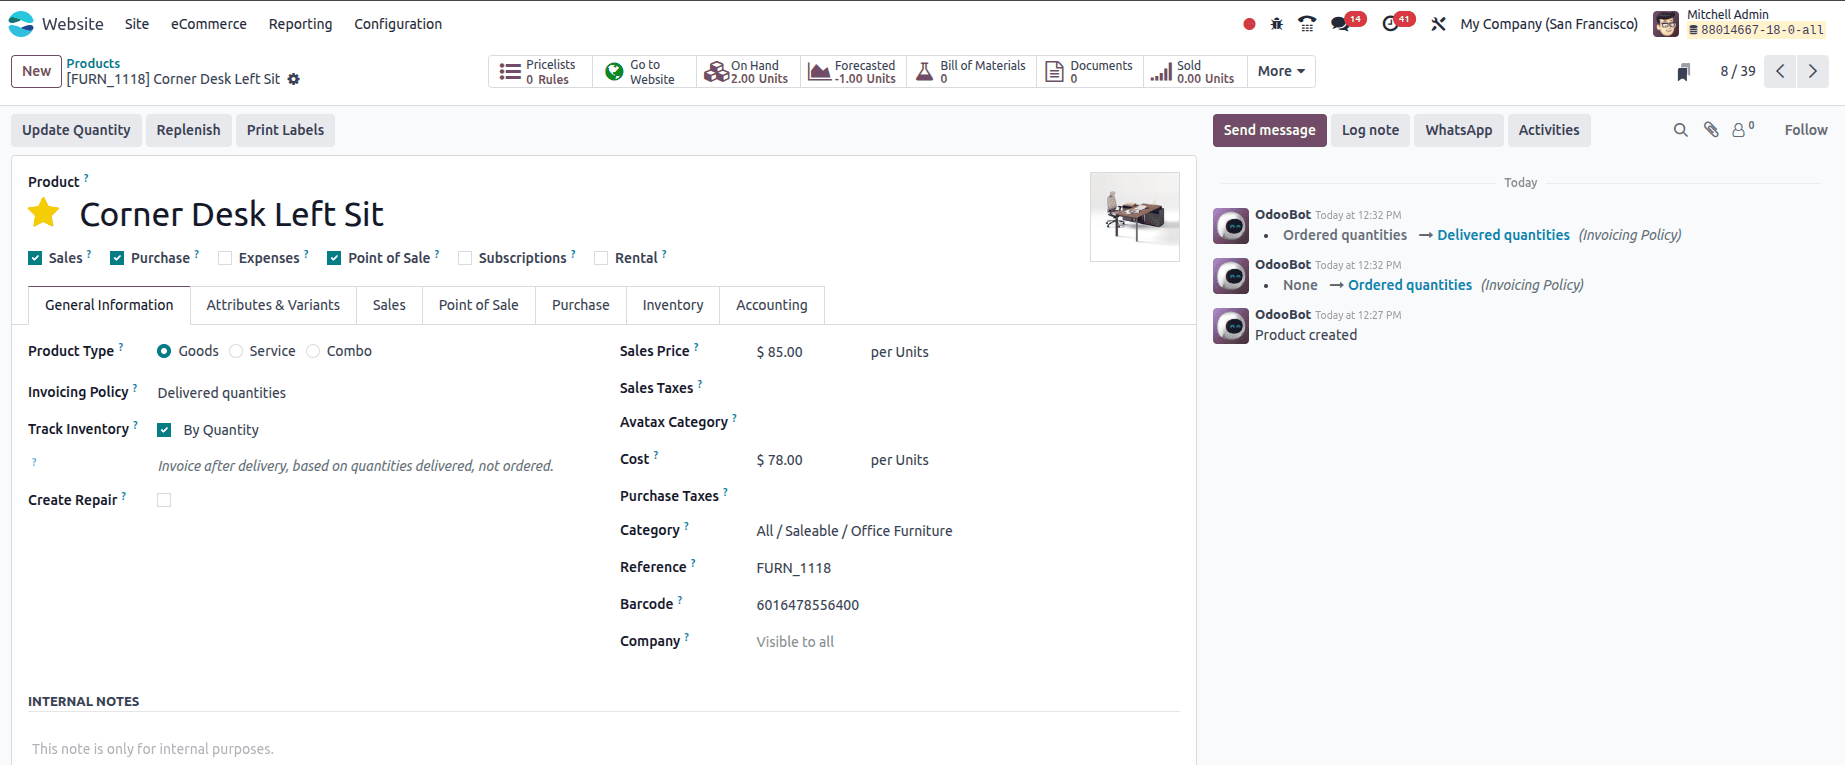1845x765 pixels.
Task: Stop the red recording indicator
Action: click(1249, 24)
